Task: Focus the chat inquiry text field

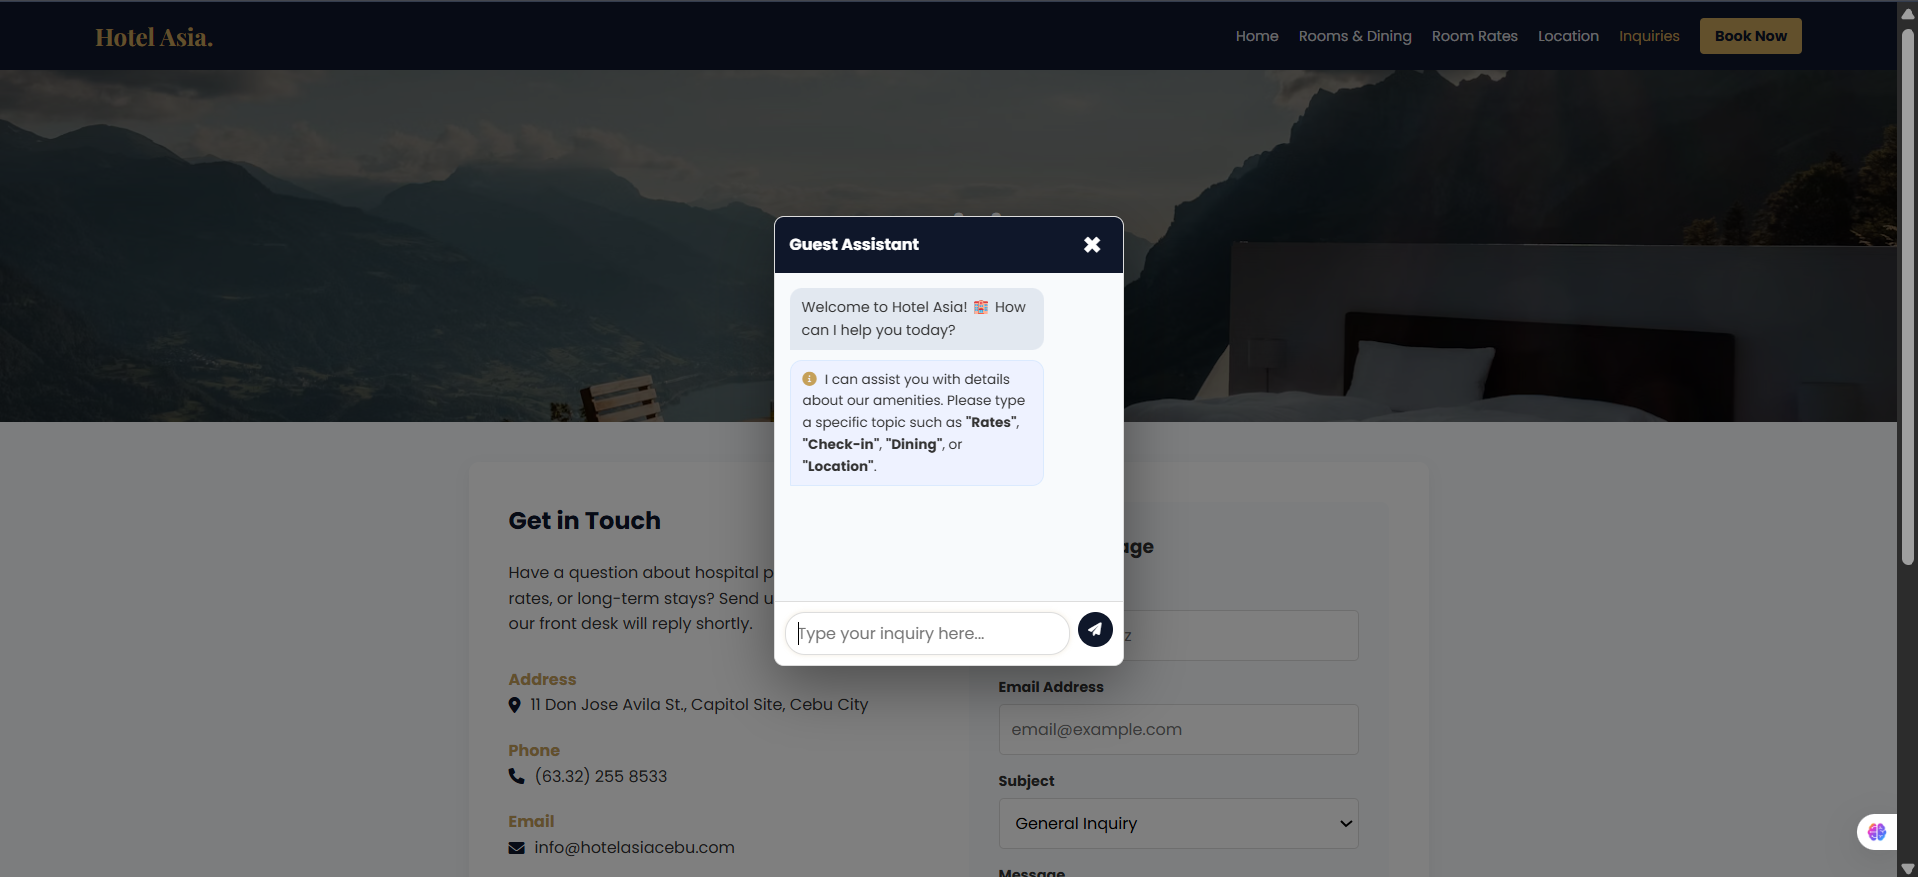Action: point(926,634)
